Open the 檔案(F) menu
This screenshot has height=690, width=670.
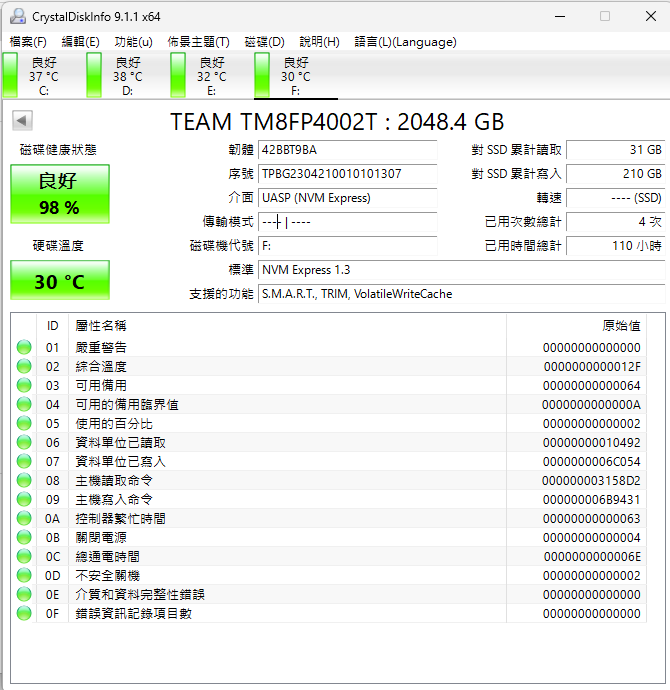click(x=28, y=42)
